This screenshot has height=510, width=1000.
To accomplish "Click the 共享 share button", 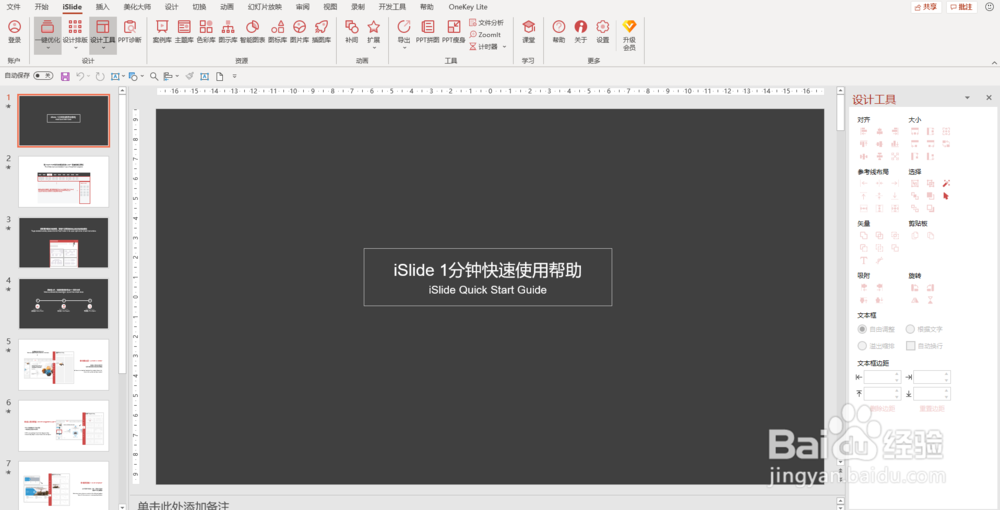I will tap(926, 7).
